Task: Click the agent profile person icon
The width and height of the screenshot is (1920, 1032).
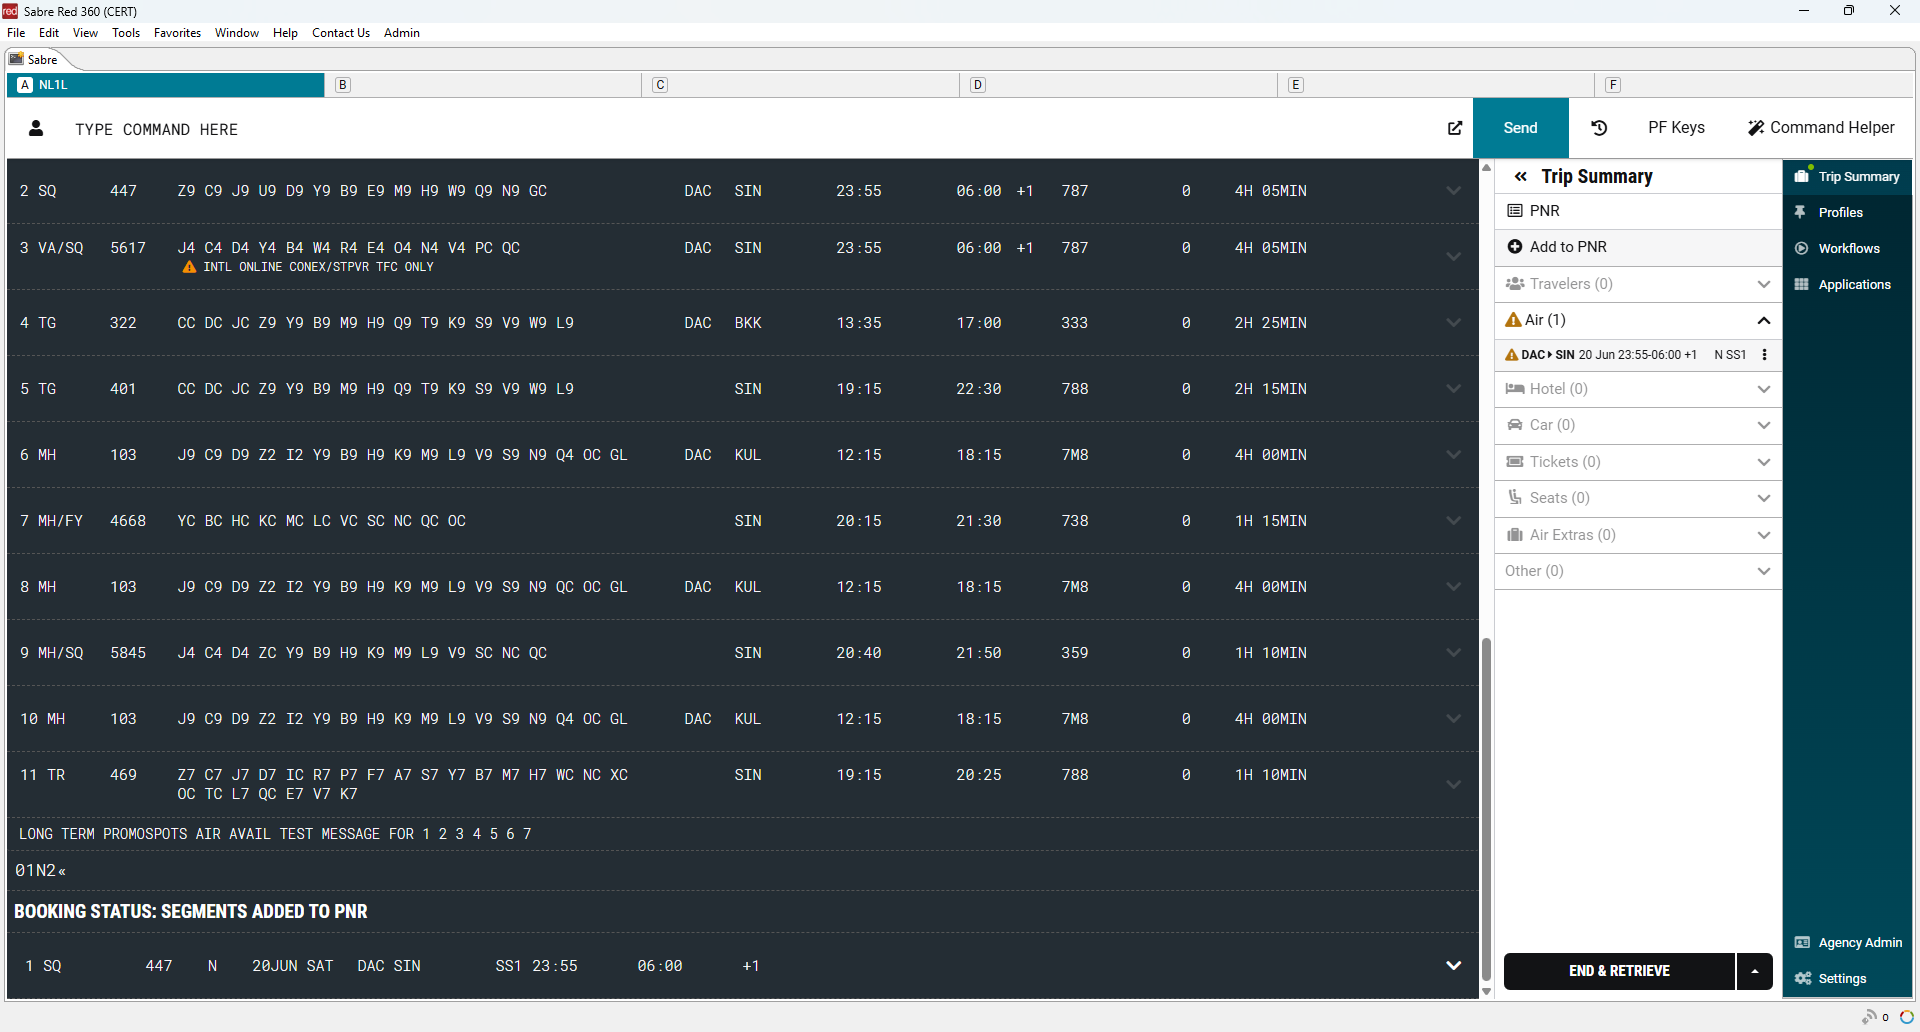Action: (37, 128)
